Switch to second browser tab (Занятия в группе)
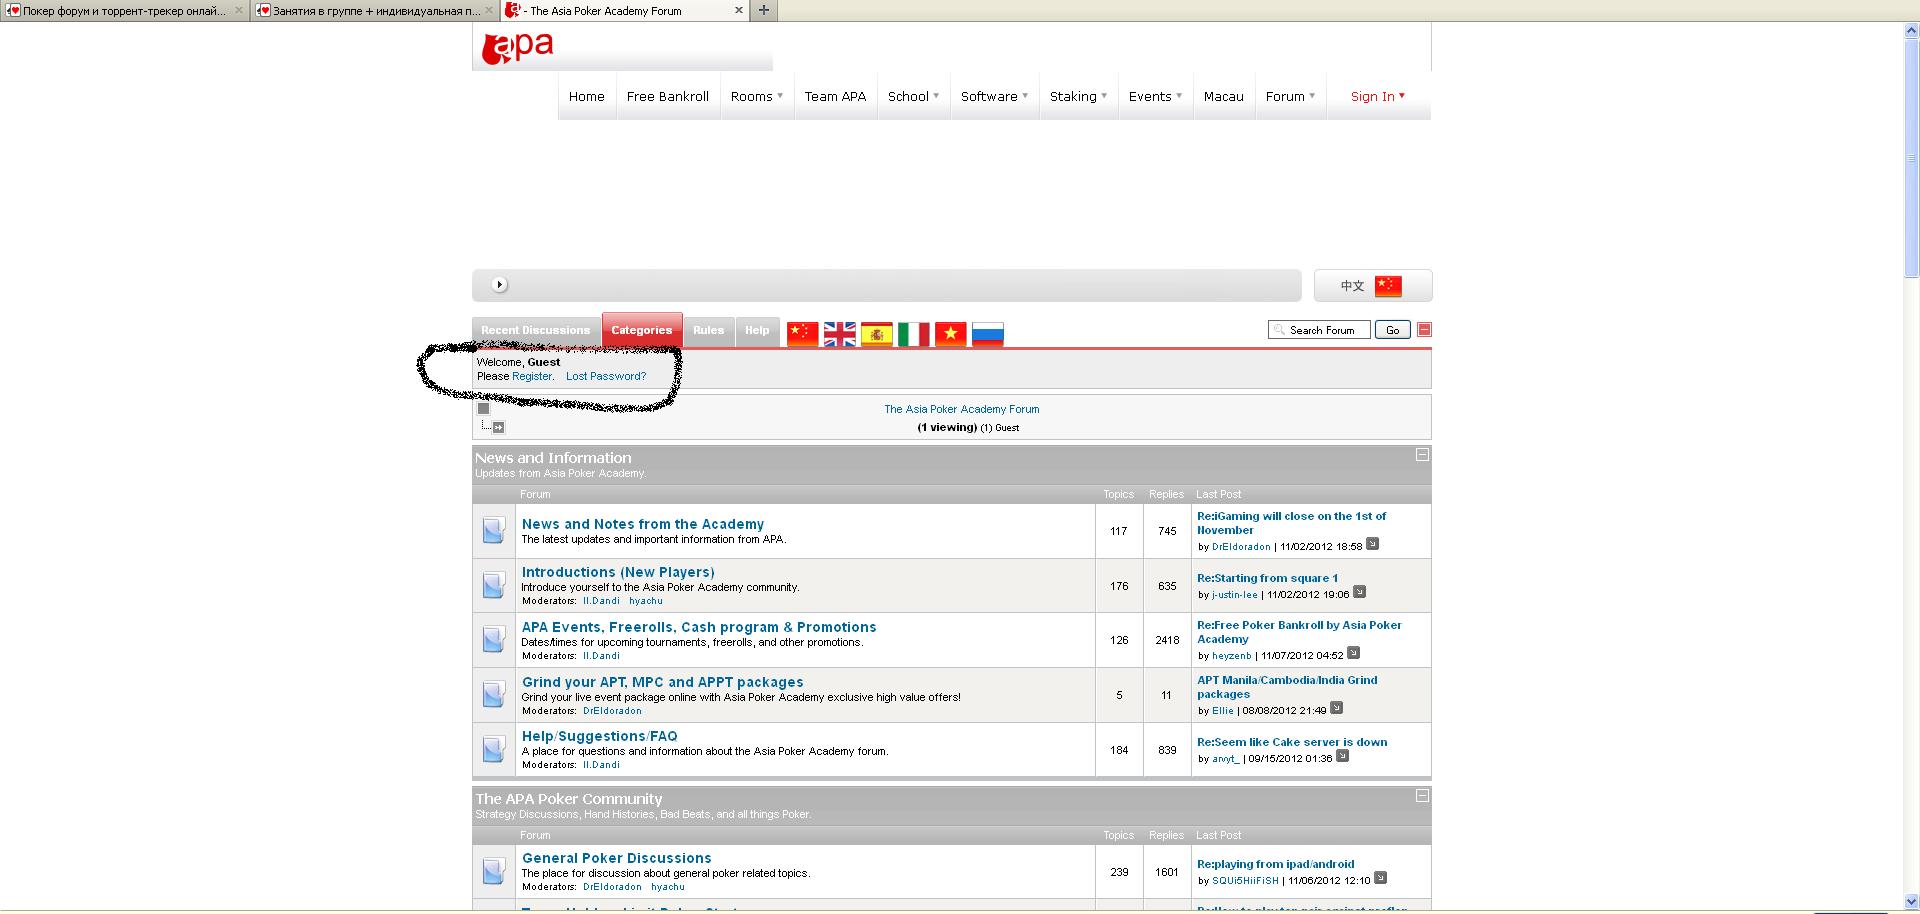Screen dimensions: 1920x914 pos(375,10)
